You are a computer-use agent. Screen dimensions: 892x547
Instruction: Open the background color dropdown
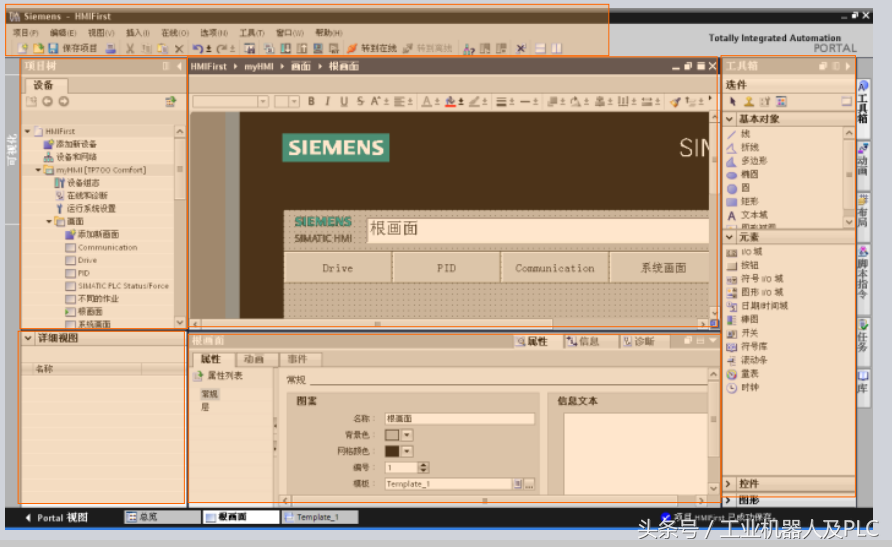point(407,435)
